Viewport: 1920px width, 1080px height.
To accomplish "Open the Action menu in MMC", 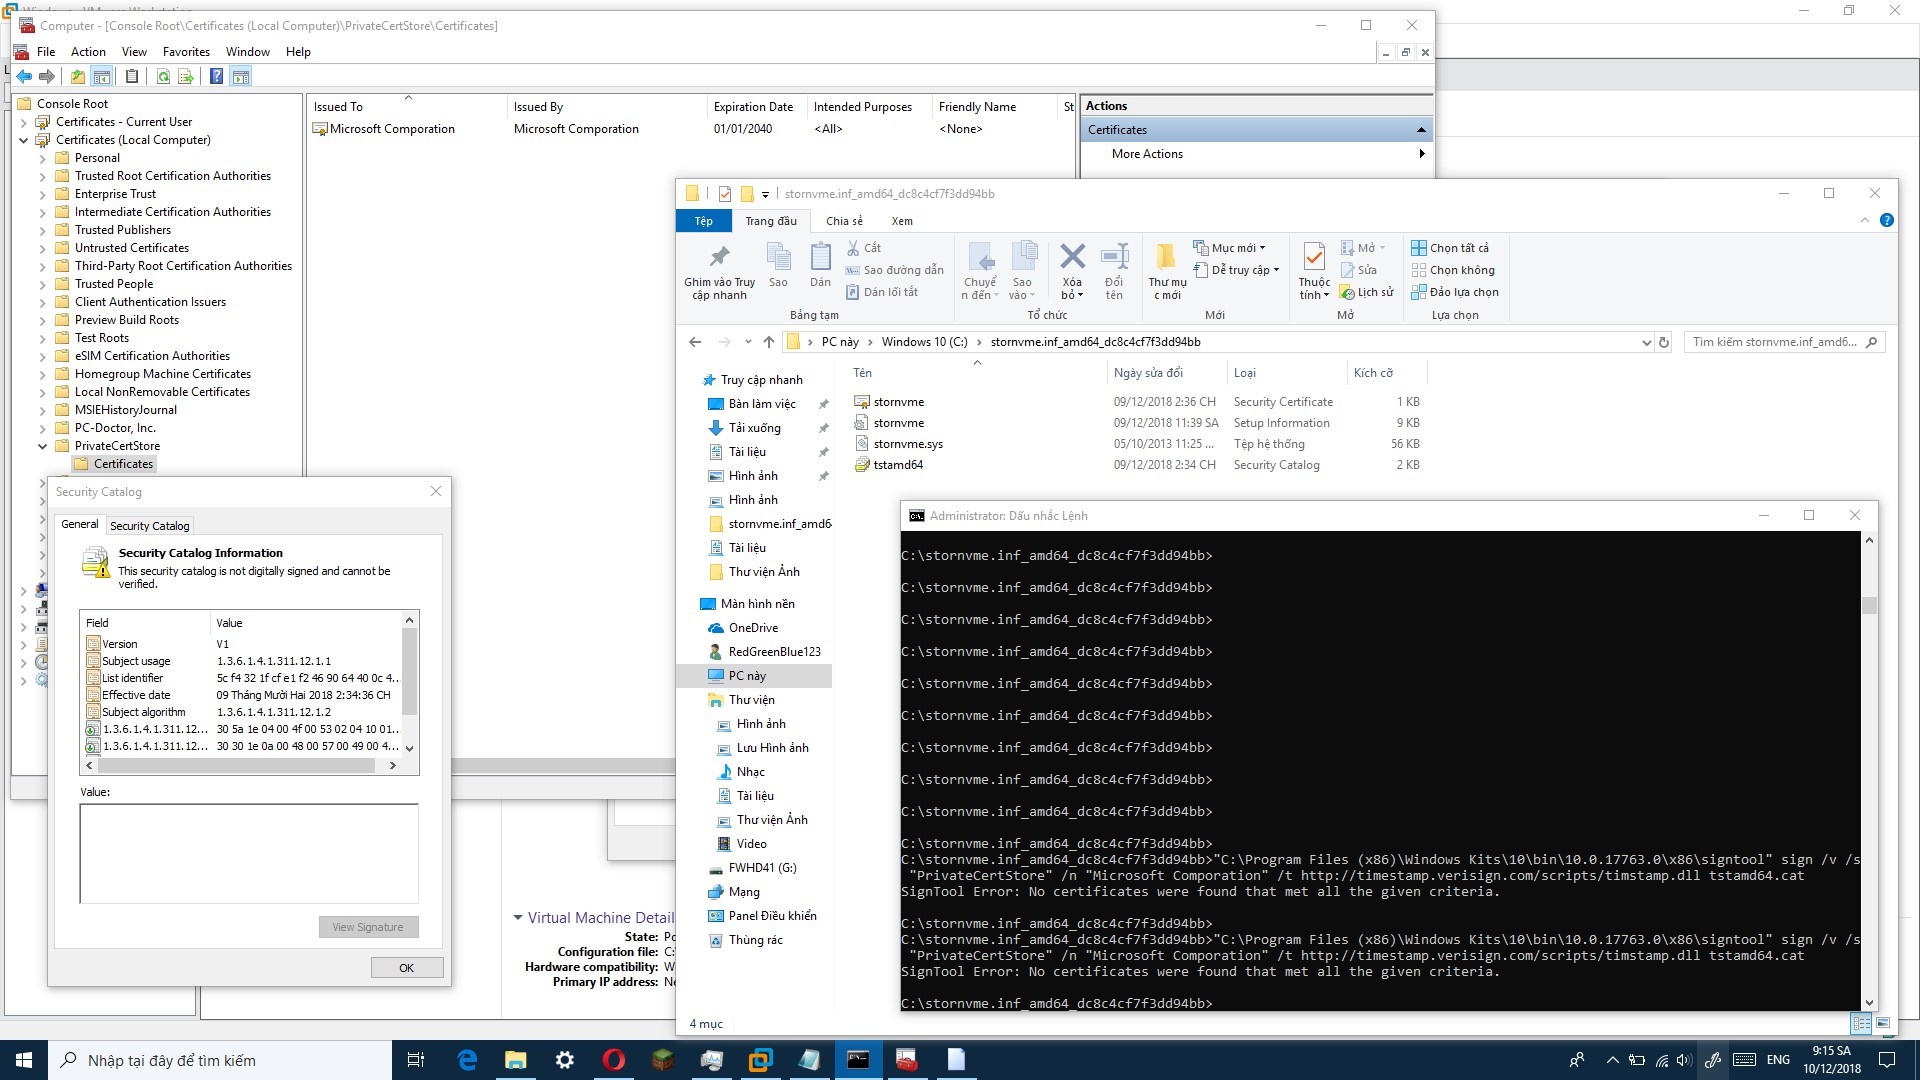I will pyautogui.click(x=88, y=52).
